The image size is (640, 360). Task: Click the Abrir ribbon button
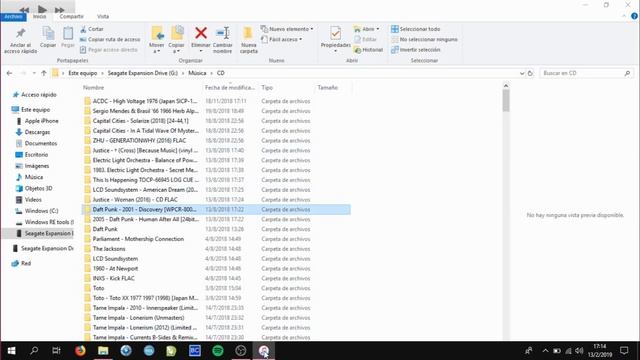[367, 29]
